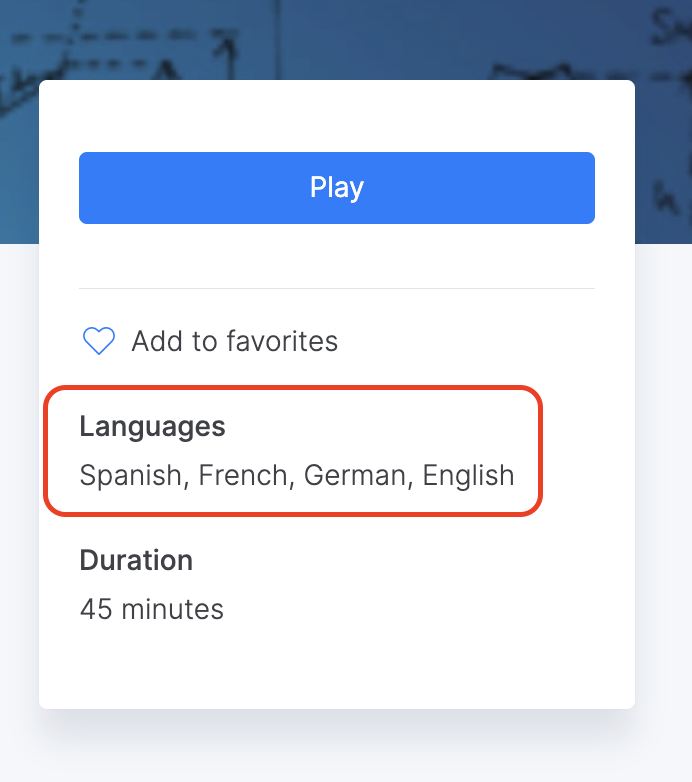The height and width of the screenshot is (782, 692).
Task: Click the horizontal divider below Play
Action: (337, 289)
